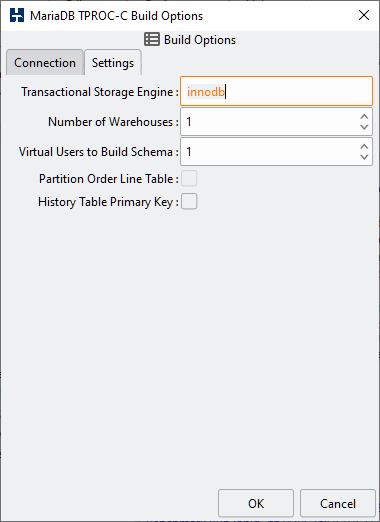Screen dimensions: 380x522
Task: Confirm build options with OK
Action: coord(256,503)
